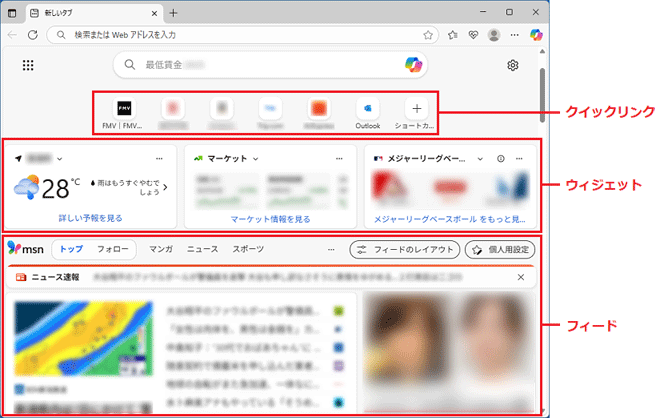
Task: Reload the page with refresh icon
Action: pyautogui.click(x=33, y=35)
